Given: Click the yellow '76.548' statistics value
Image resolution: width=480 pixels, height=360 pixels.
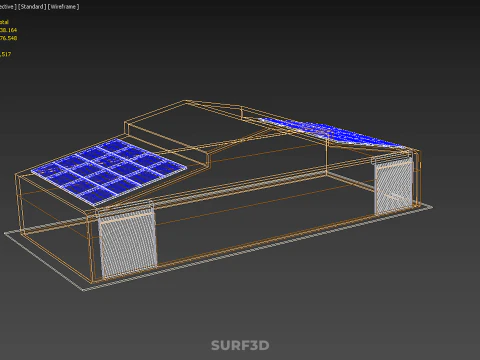Looking at the screenshot, I should pyautogui.click(x=8, y=38).
